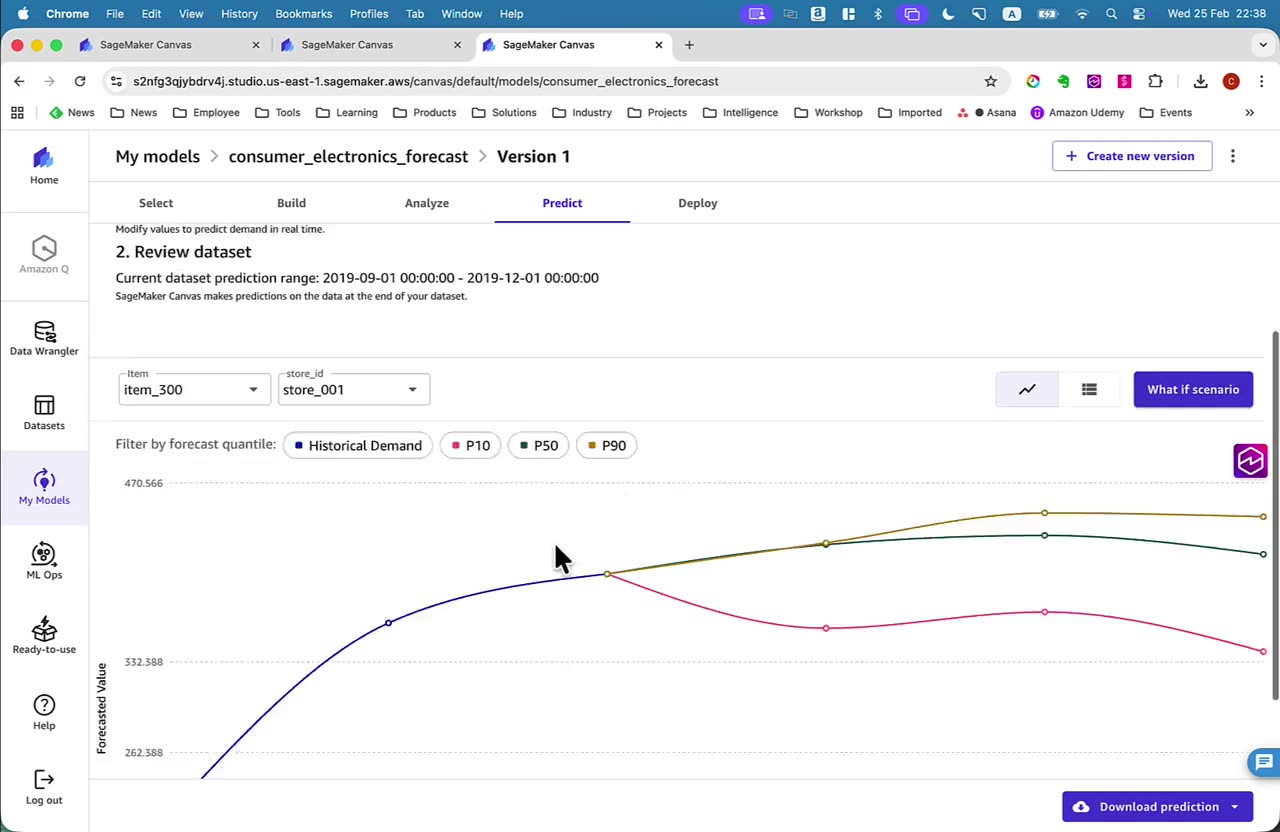Go to Datasets in sidebar
Viewport: 1280px width, 832px height.
[44, 412]
